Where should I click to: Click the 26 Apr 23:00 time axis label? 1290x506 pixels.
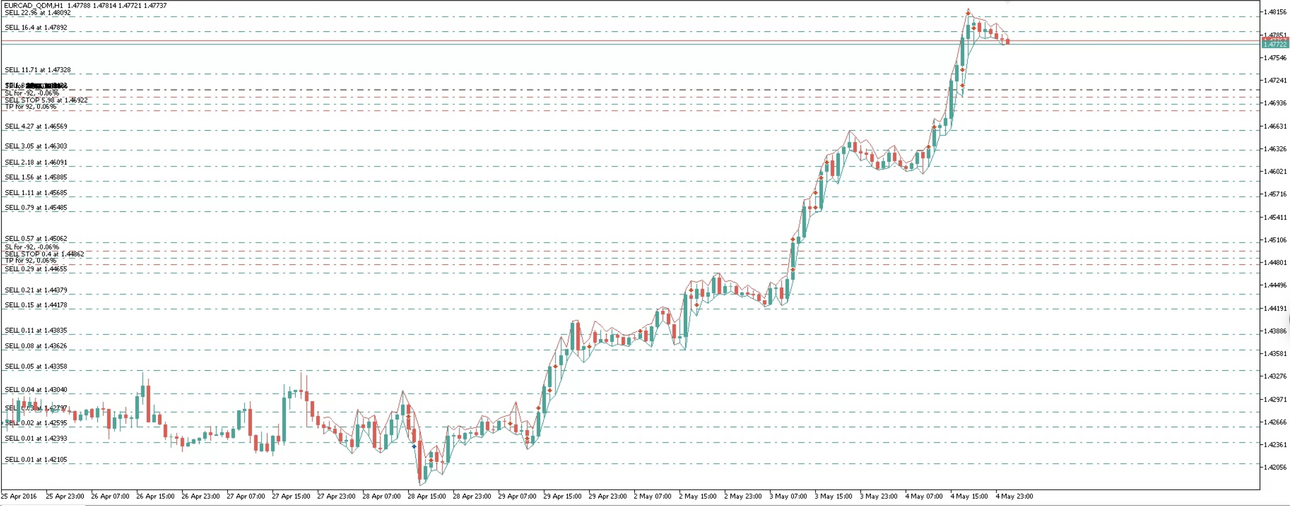(200, 495)
